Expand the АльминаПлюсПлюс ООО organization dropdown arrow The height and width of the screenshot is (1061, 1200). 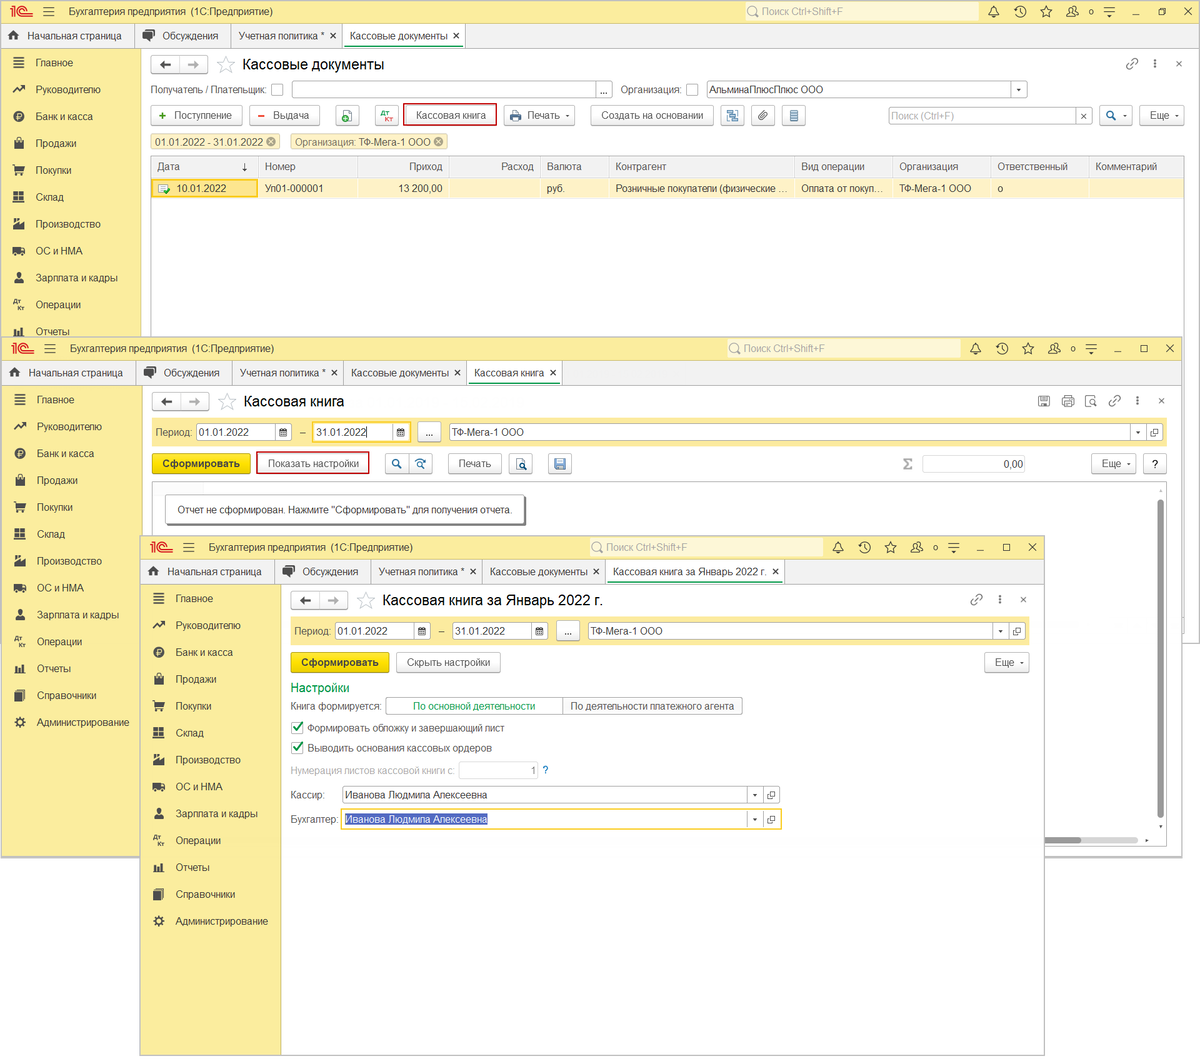(x=1019, y=90)
